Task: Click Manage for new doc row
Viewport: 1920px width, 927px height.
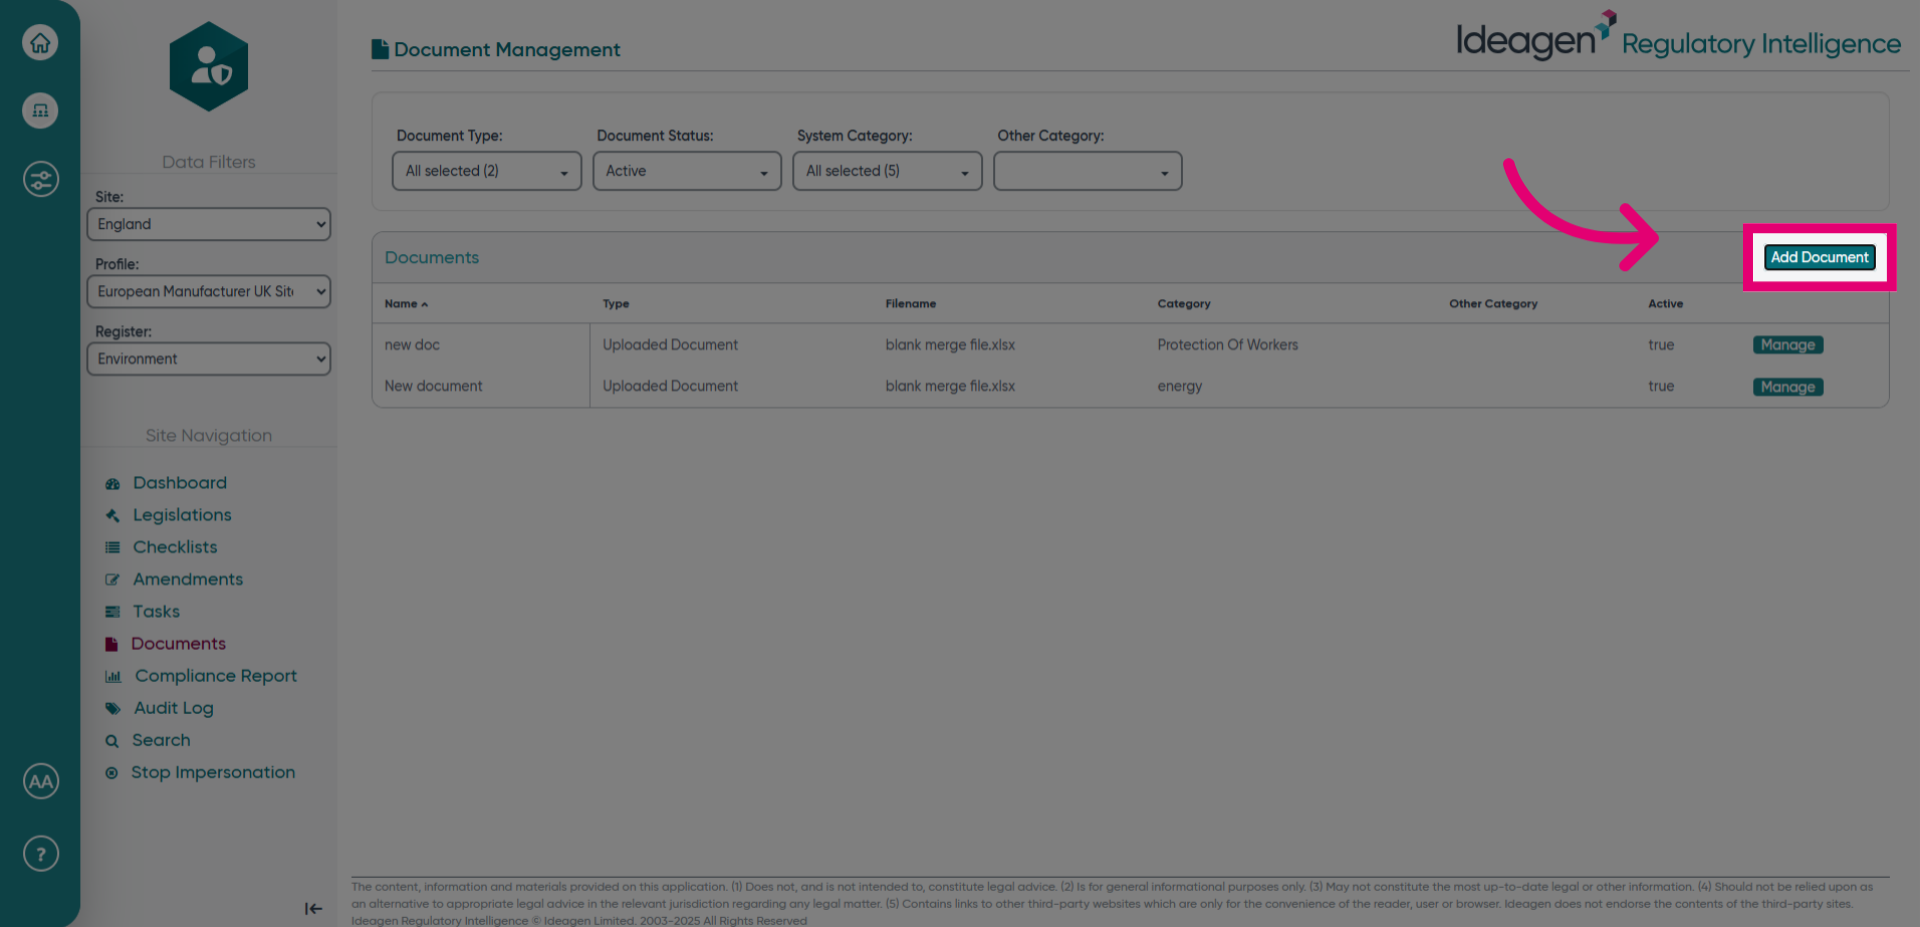Action: pyautogui.click(x=1788, y=345)
